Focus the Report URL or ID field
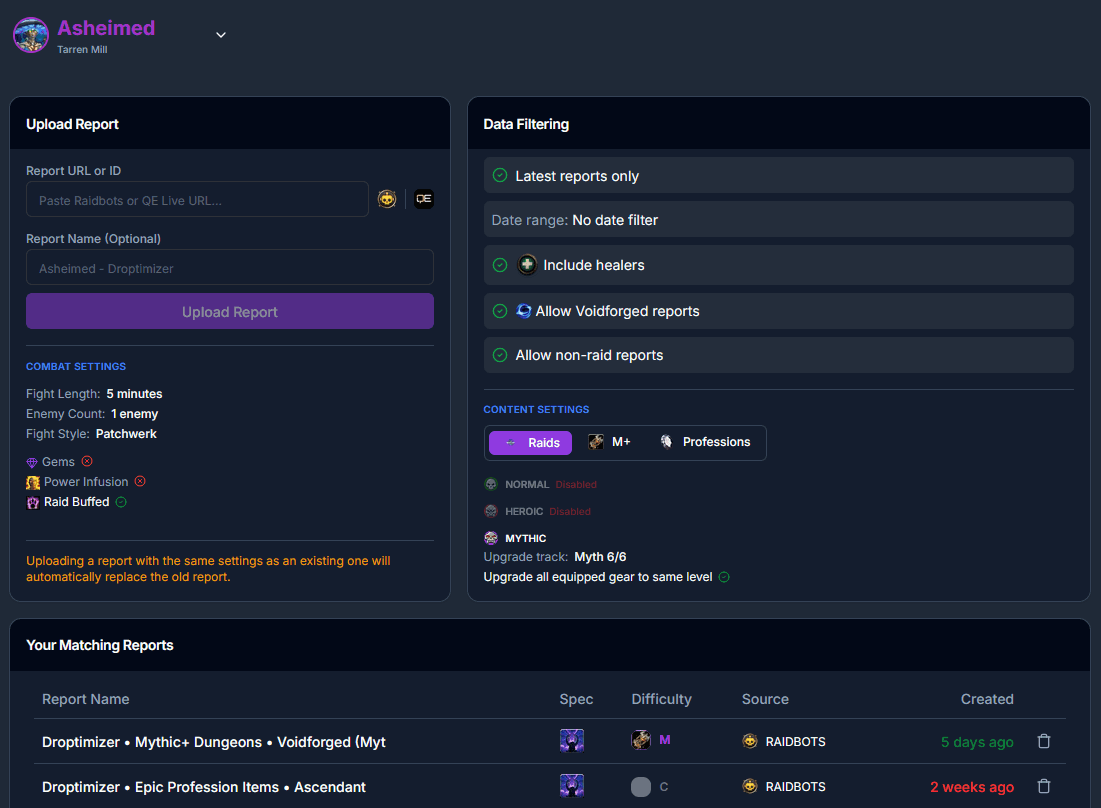 197,200
